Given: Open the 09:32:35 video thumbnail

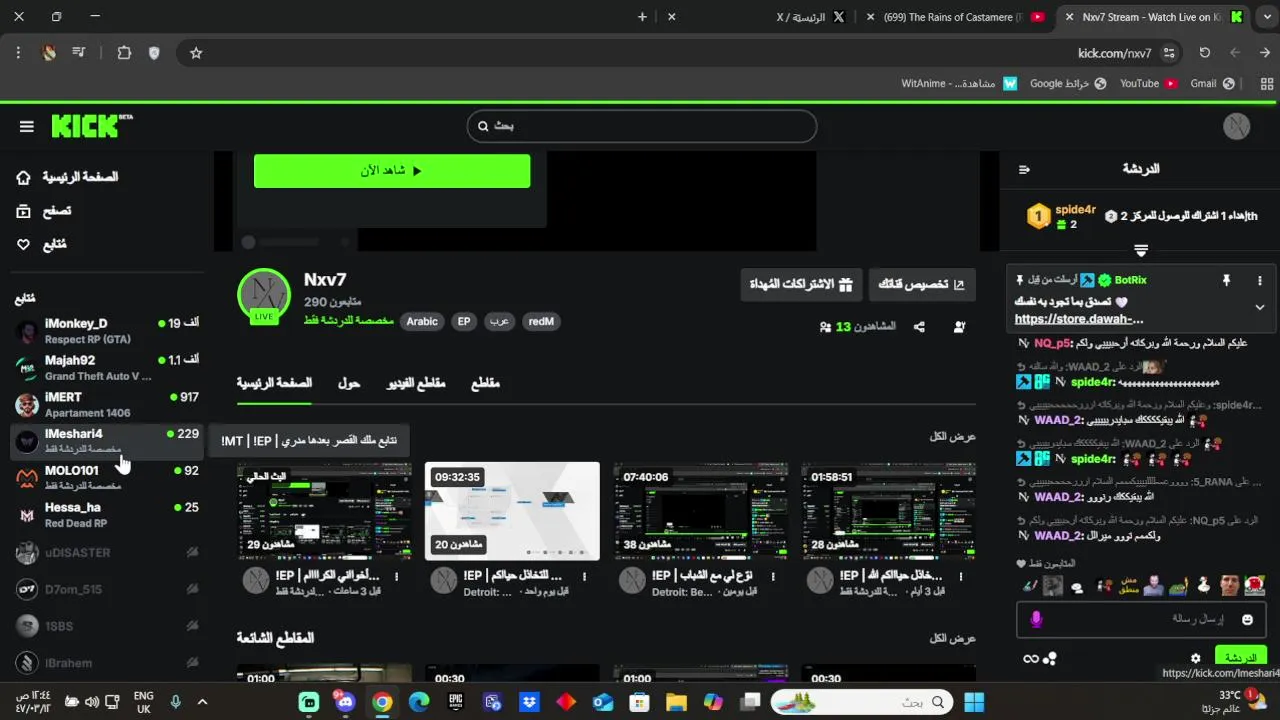Looking at the screenshot, I should (x=512, y=511).
